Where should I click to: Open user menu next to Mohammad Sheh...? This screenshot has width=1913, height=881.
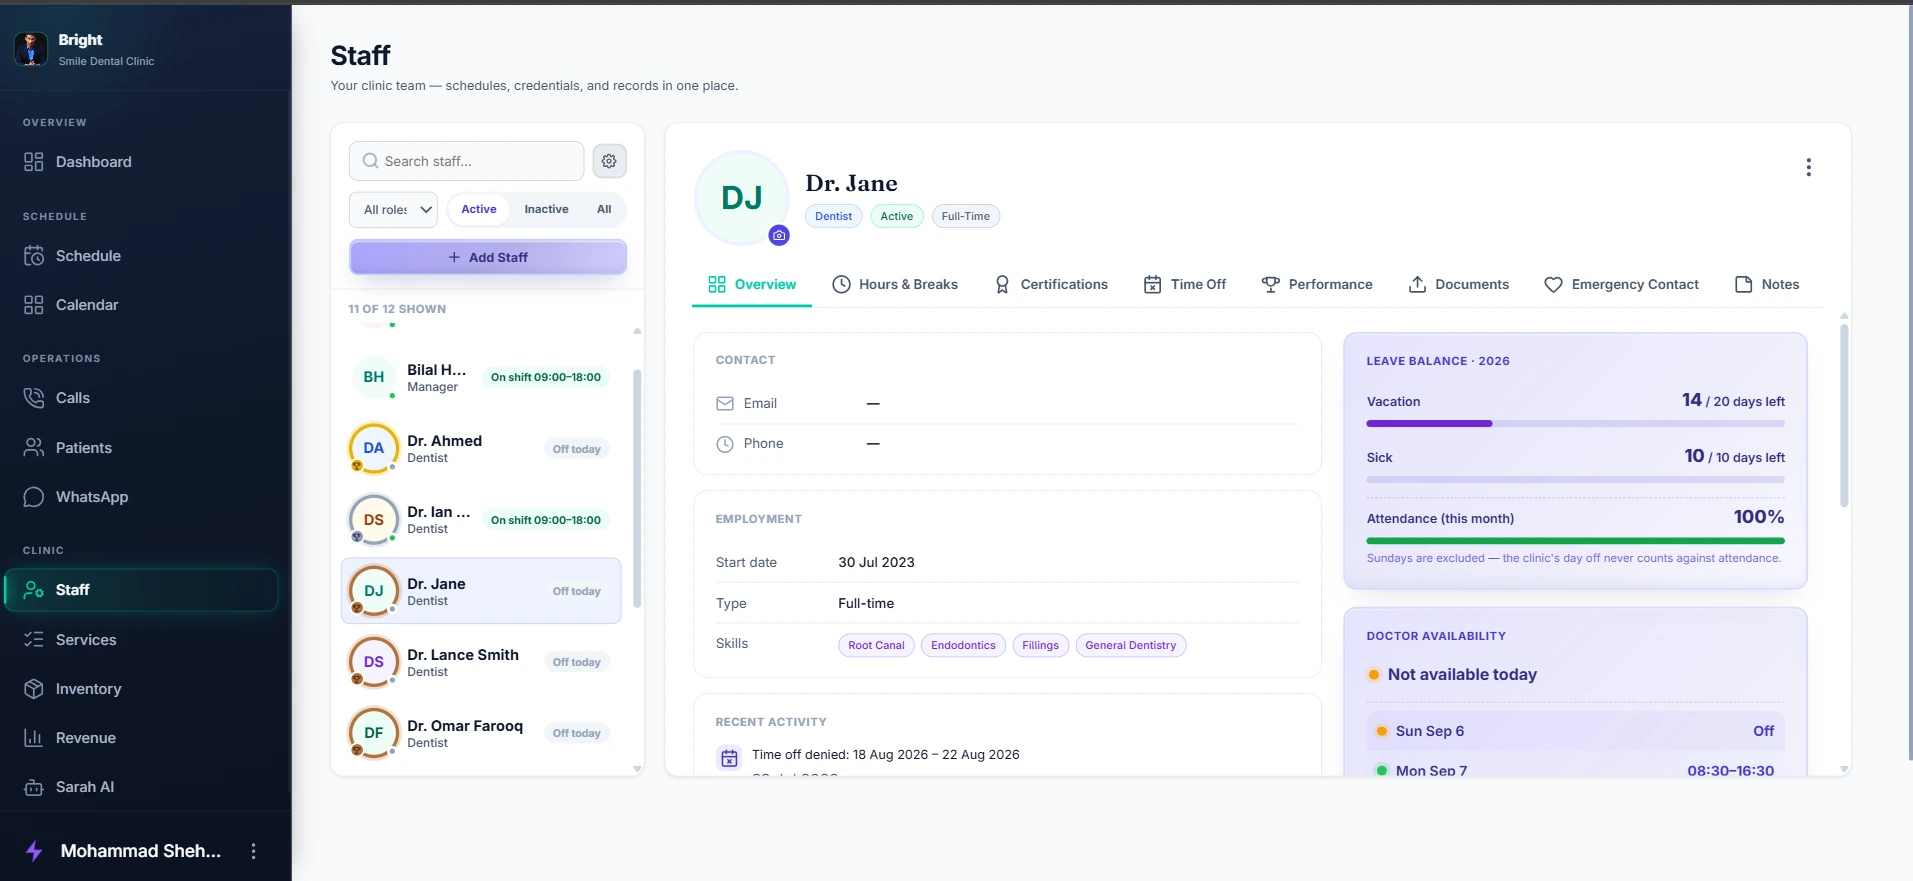click(253, 851)
